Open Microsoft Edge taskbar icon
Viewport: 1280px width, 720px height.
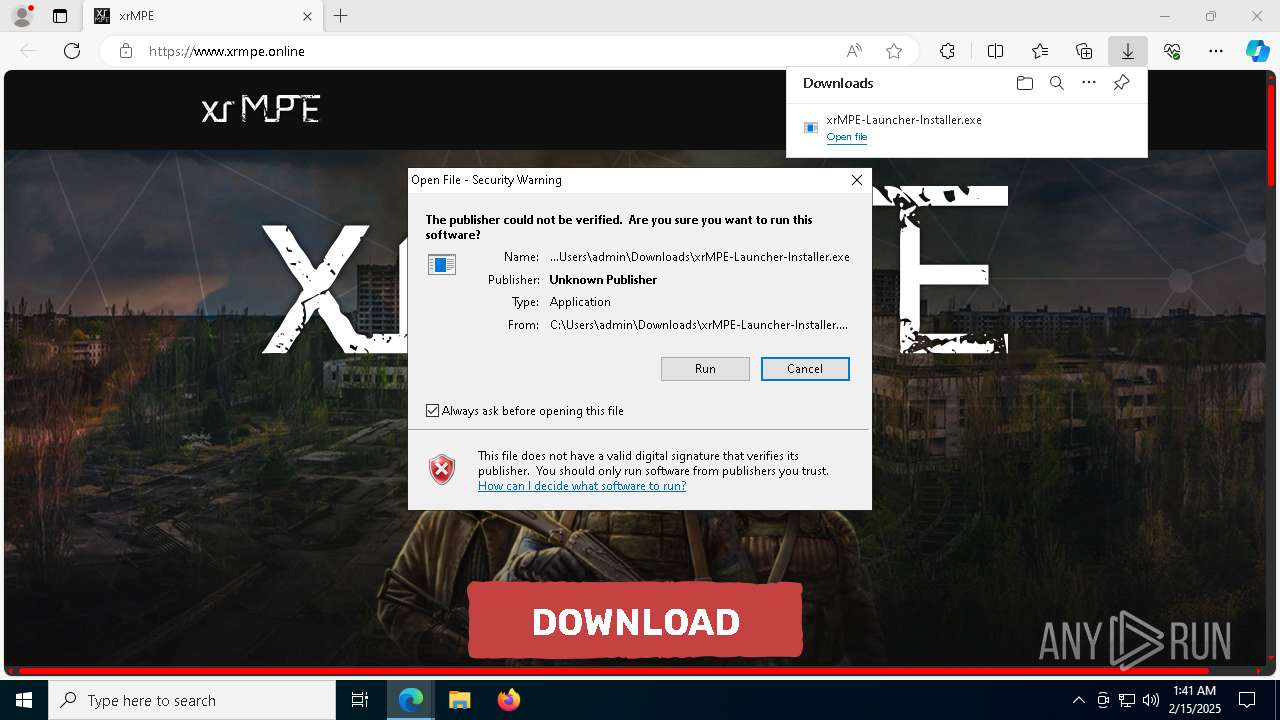(411, 700)
